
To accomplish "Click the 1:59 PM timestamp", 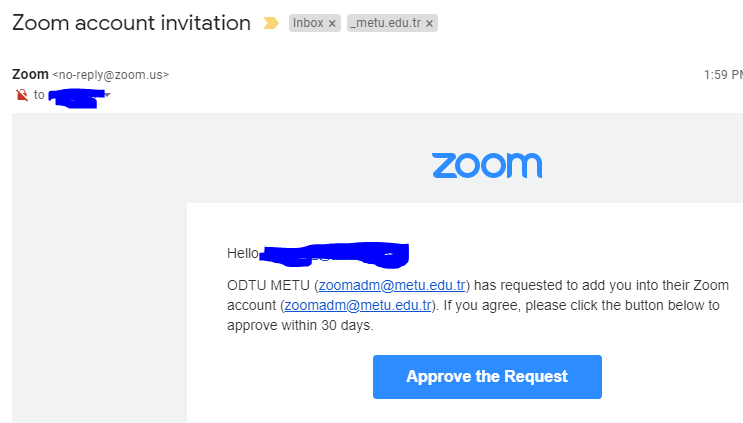I will (723, 75).
